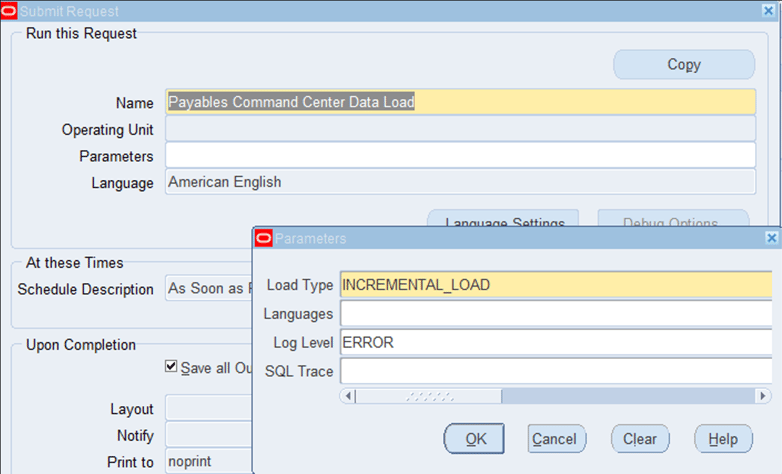
Task: Click the Parameters field in Submit Request
Action: coord(460,156)
